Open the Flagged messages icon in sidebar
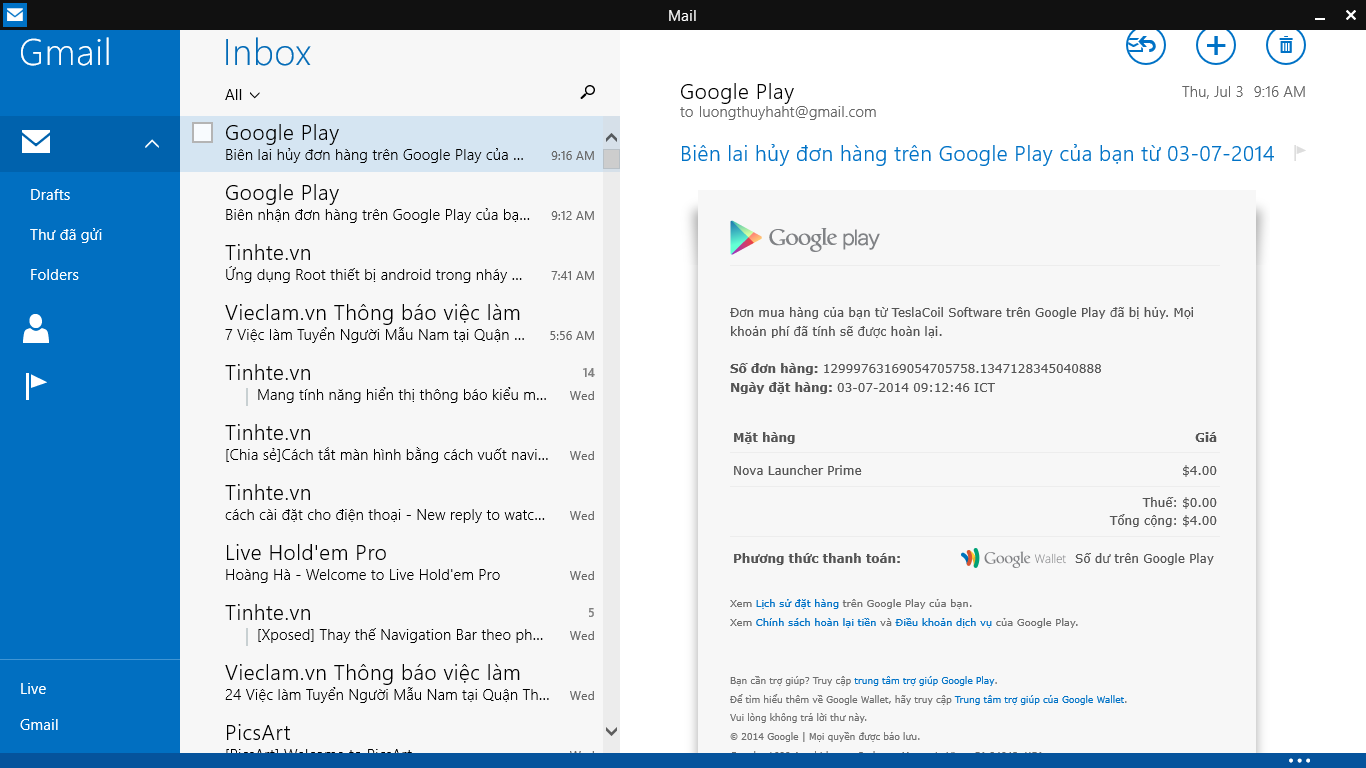Viewport: 1366px width, 768px height. [x=36, y=386]
